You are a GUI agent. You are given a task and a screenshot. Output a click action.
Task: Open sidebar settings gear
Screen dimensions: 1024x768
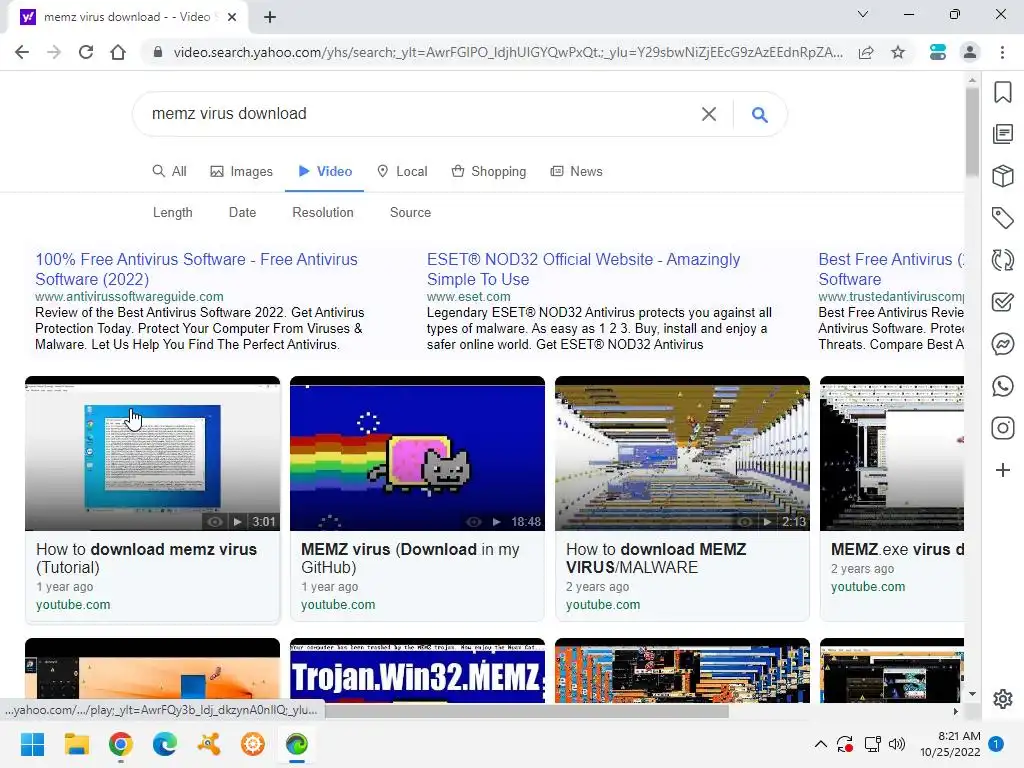tap(1002, 699)
